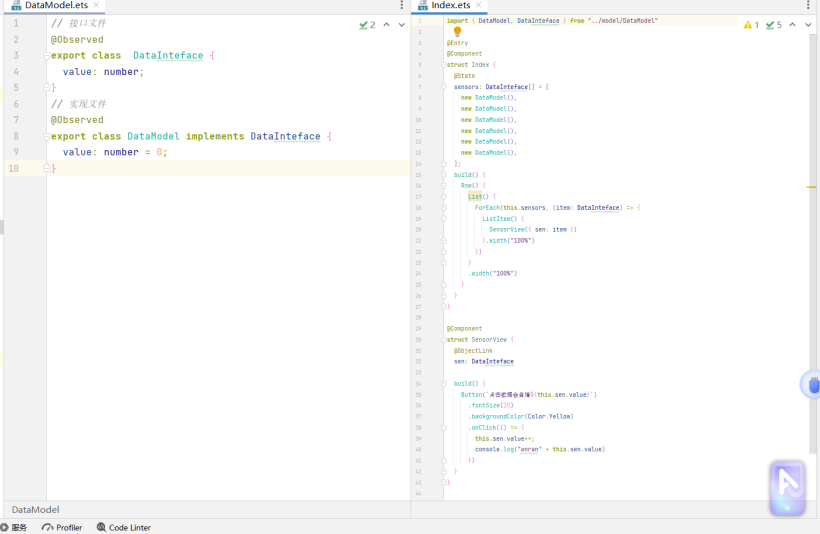Viewport: 820px width, 534px height.
Task: Click the '.backgroundColor(Color.Yellow)' line
Action: (521, 416)
